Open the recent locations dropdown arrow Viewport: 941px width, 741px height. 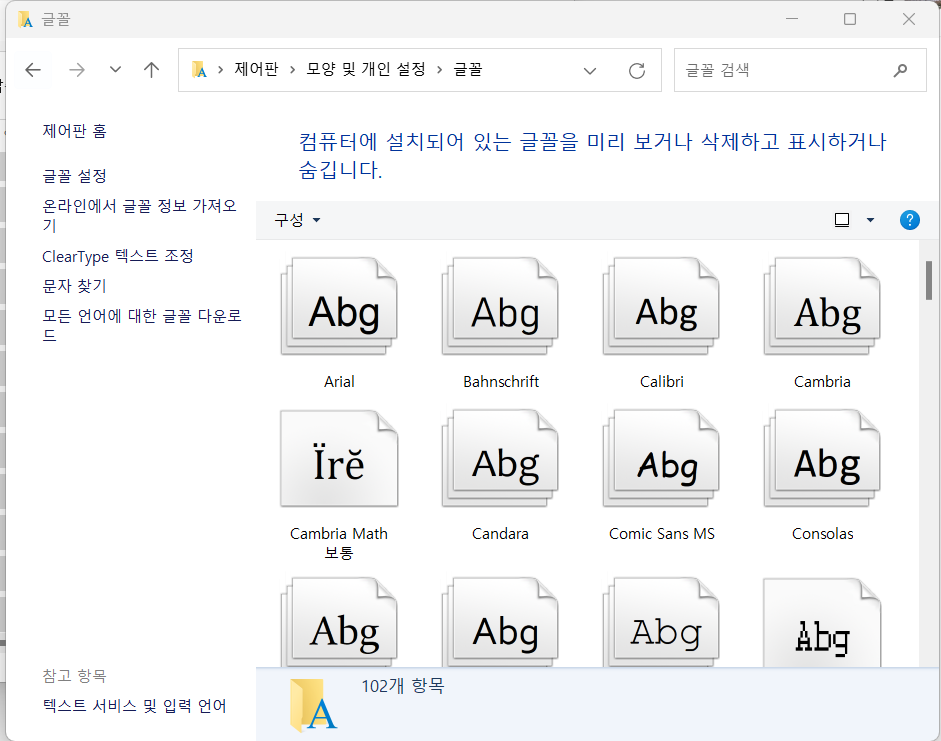[x=115, y=70]
